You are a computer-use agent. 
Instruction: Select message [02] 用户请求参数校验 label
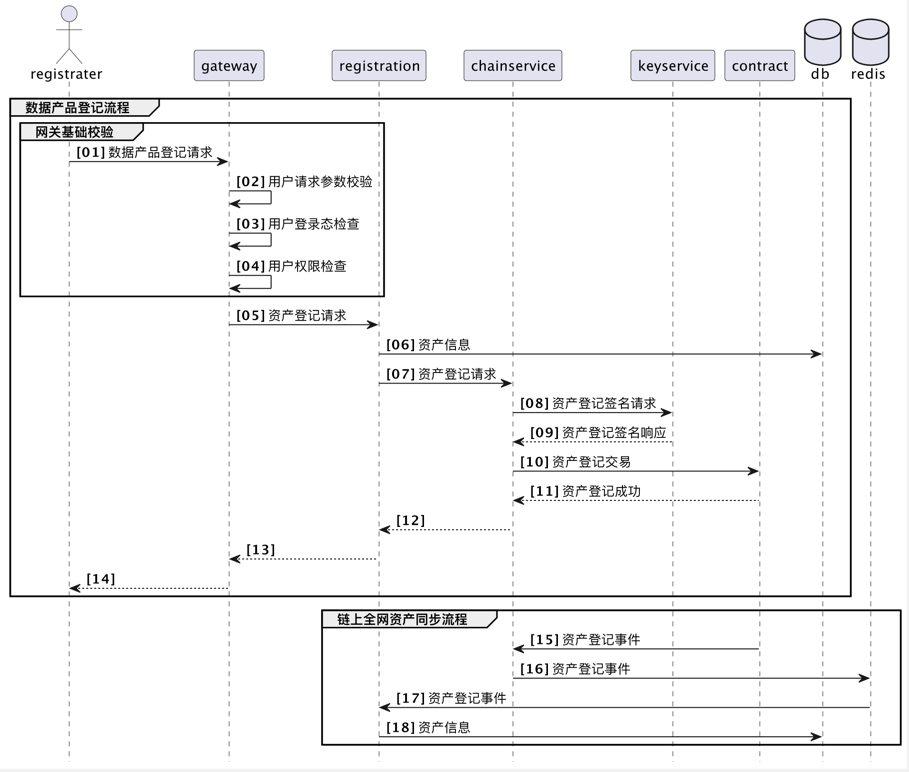[304, 182]
